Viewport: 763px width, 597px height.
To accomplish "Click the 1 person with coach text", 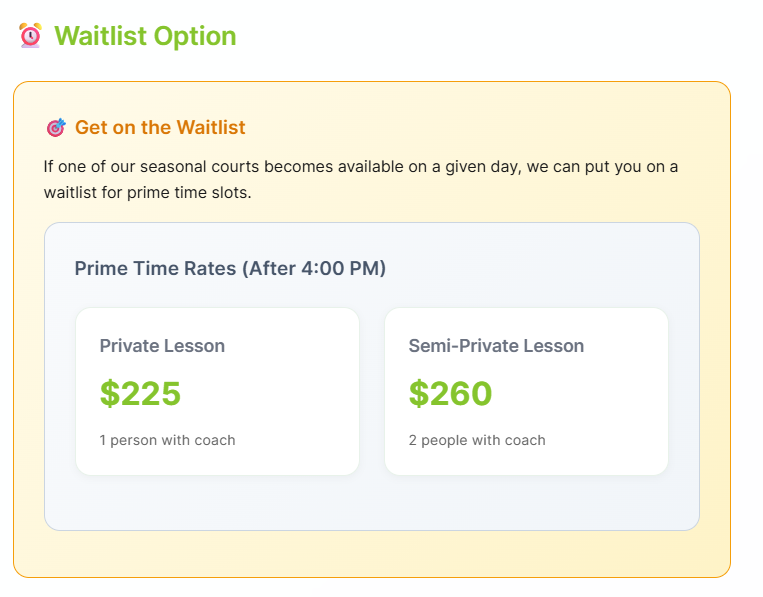I will pyautogui.click(x=167, y=440).
